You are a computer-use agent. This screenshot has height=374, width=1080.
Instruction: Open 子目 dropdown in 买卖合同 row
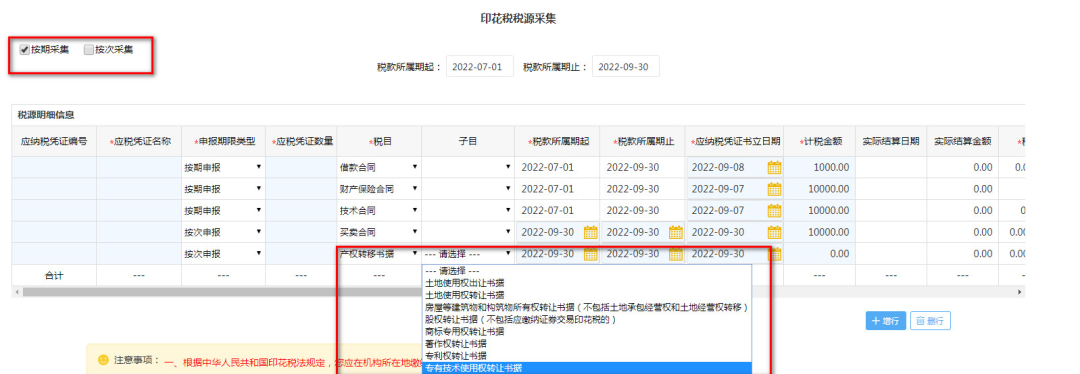click(468, 232)
